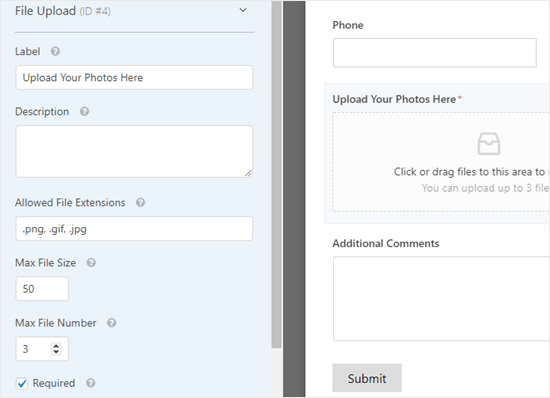
Task: Click the upload inbox icon in preview
Action: tap(489, 143)
